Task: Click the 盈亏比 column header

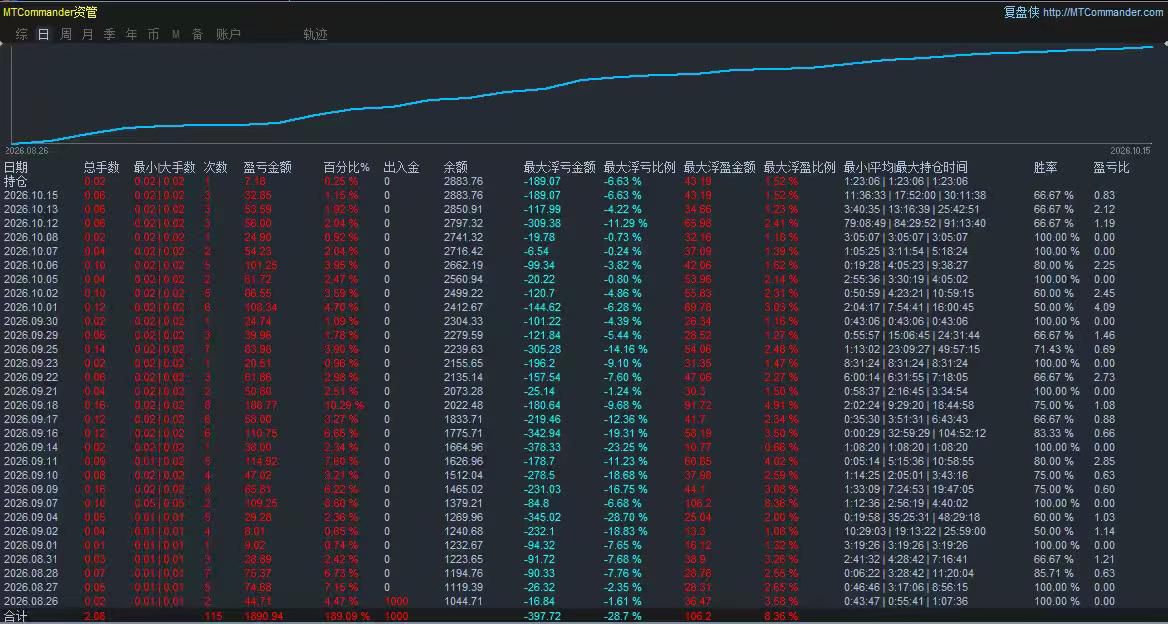Action: (1111, 168)
